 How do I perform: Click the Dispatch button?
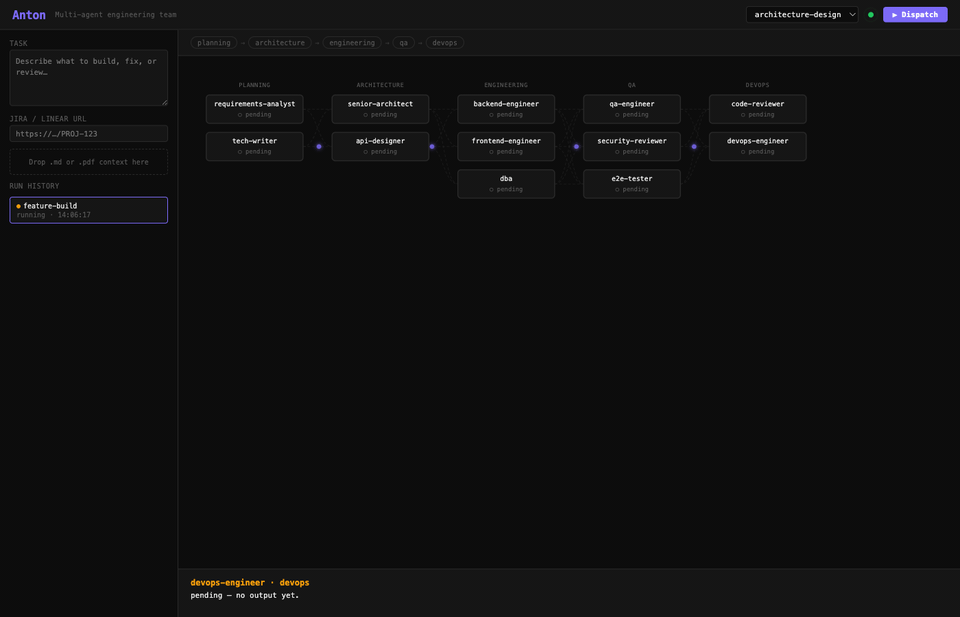[915, 15]
